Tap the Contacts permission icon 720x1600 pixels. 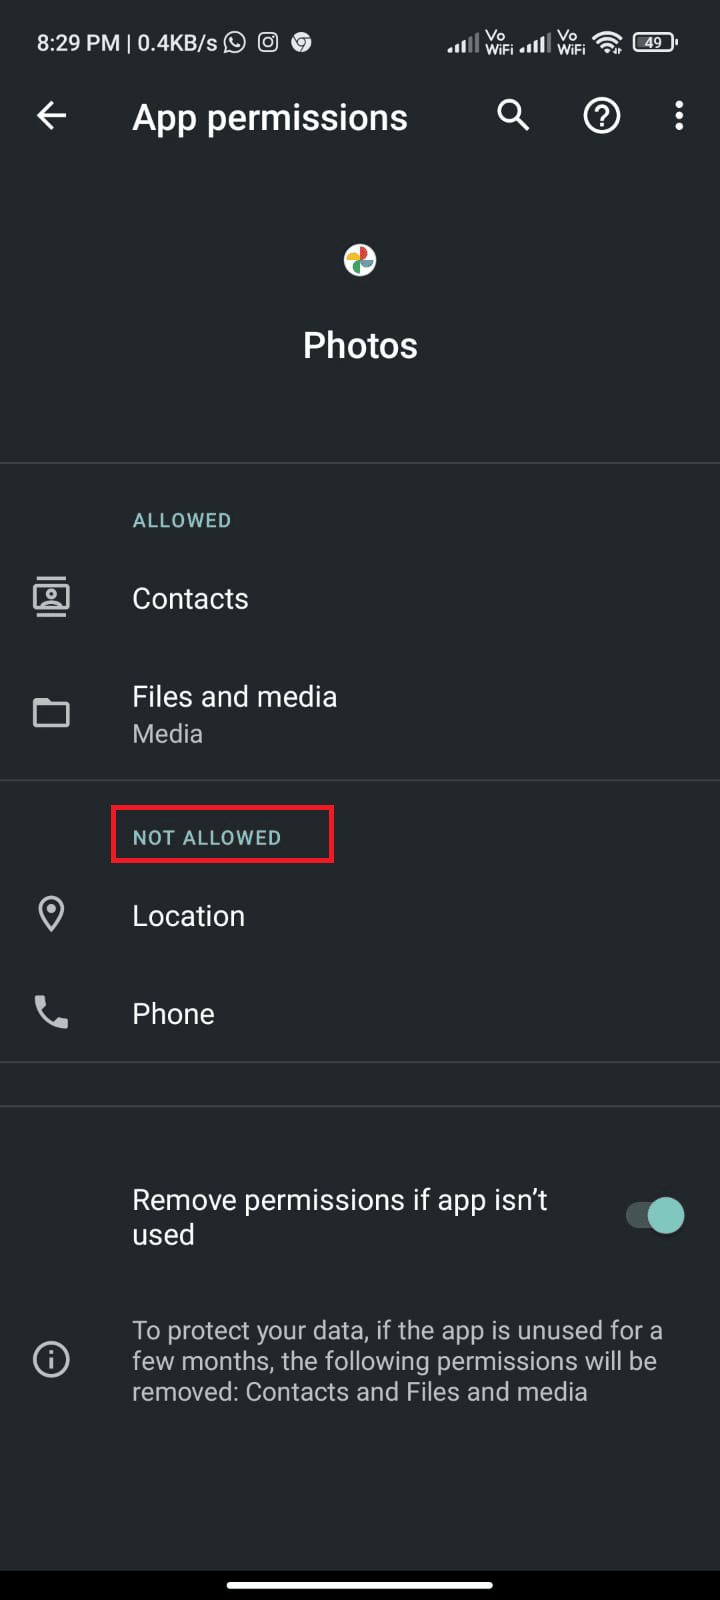[51, 596]
